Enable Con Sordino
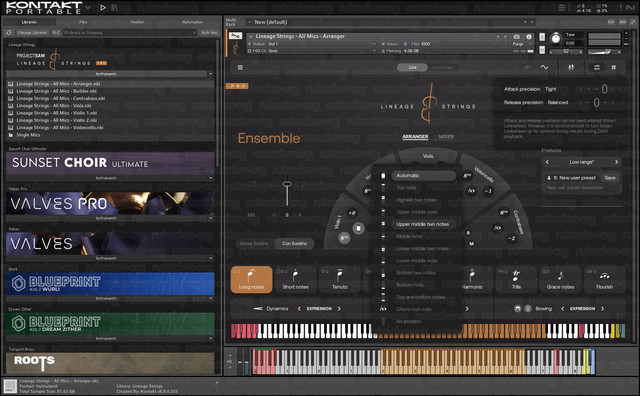This screenshot has height=396, width=640. point(294,243)
